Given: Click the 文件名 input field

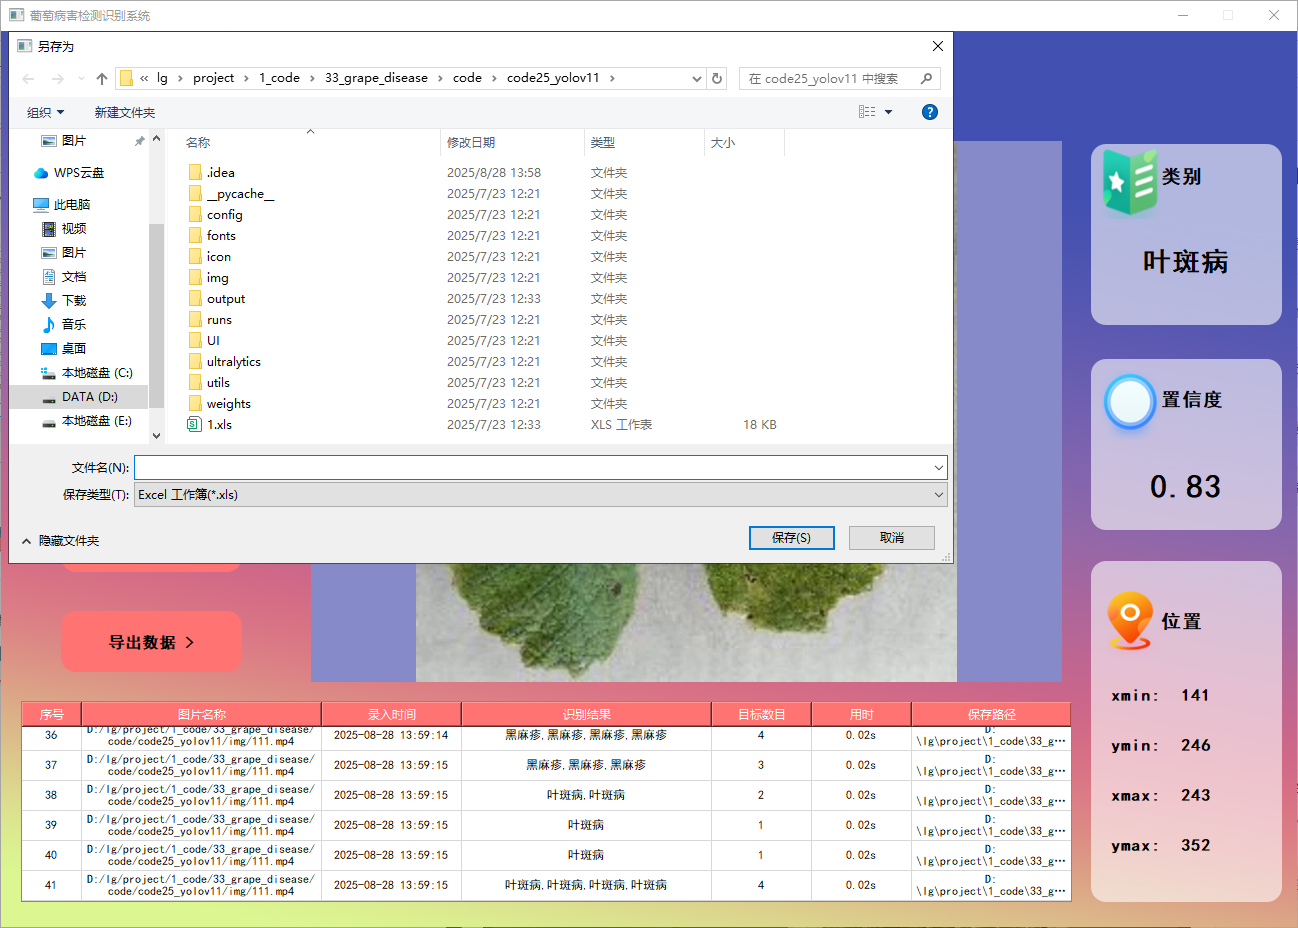Looking at the screenshot, I should point(532,467).
